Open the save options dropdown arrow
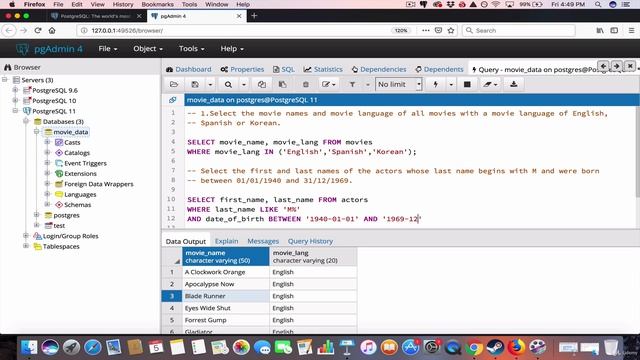640x360 pixels. click(210, 84)
